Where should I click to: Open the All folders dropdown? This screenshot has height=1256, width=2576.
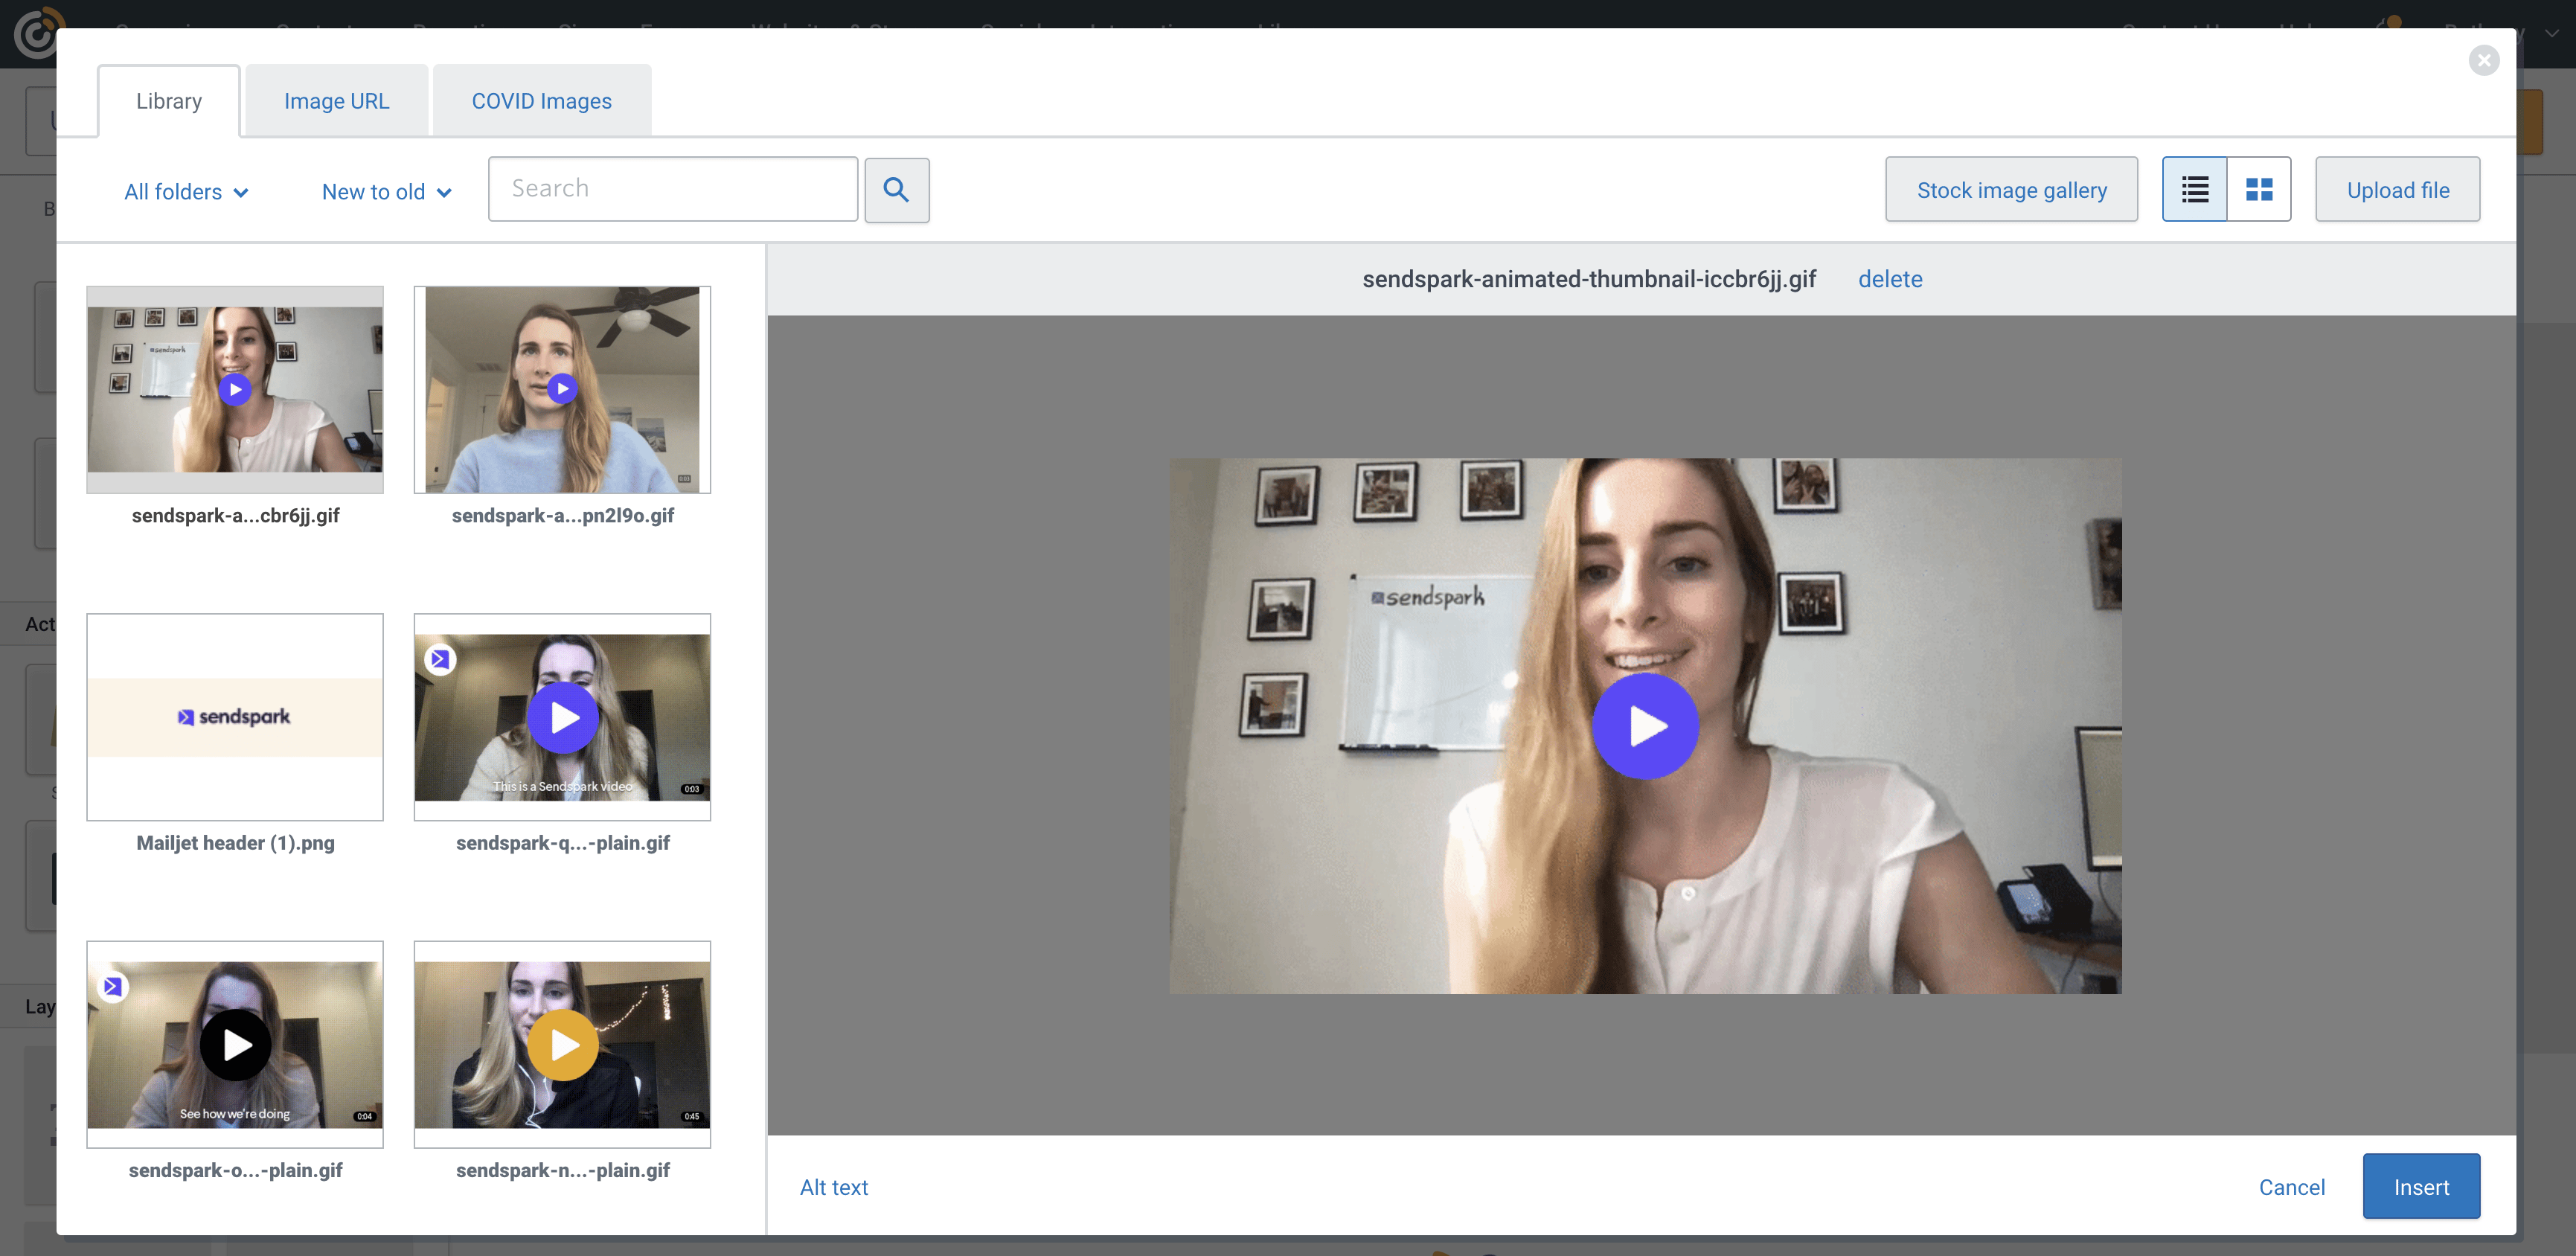(x=186, y=192)
